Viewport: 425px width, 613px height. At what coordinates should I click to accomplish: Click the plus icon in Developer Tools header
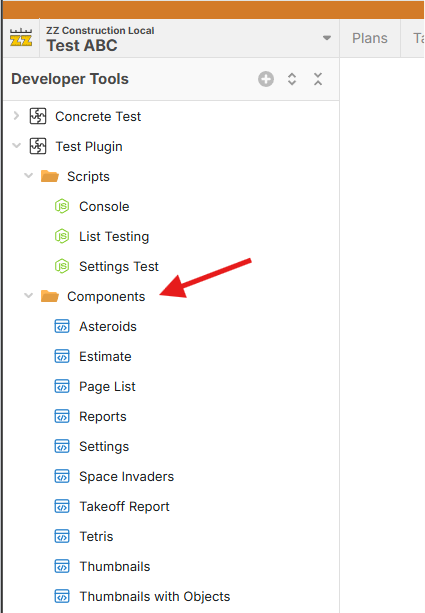click(x=266, y=79)
